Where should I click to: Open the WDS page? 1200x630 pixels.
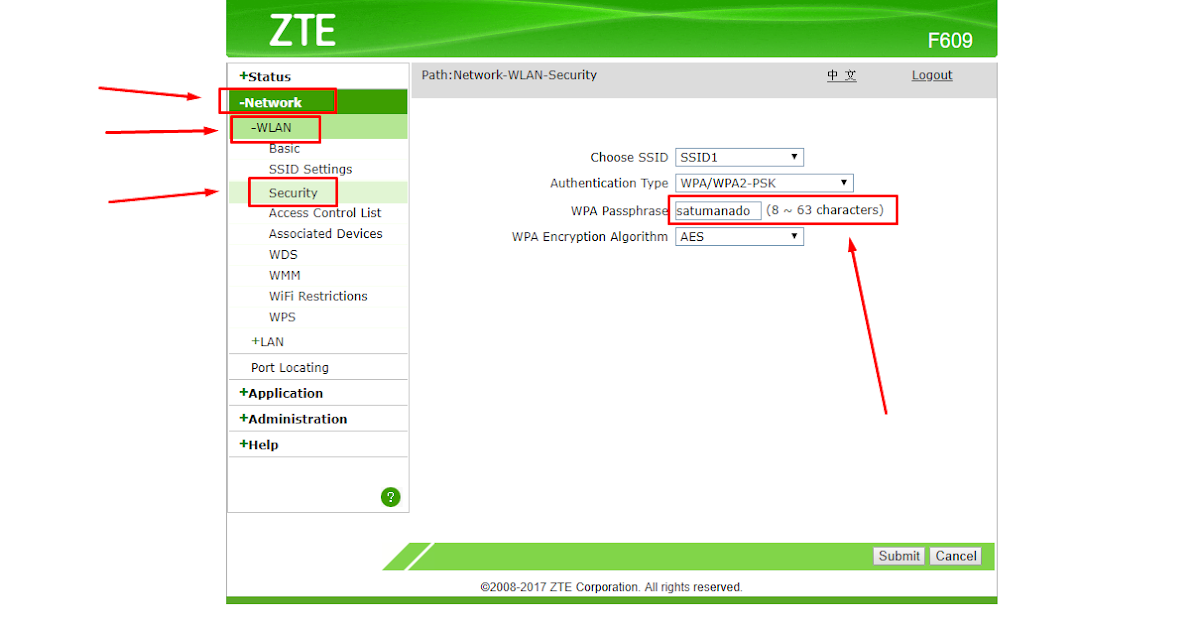click(x=284, y=254)
